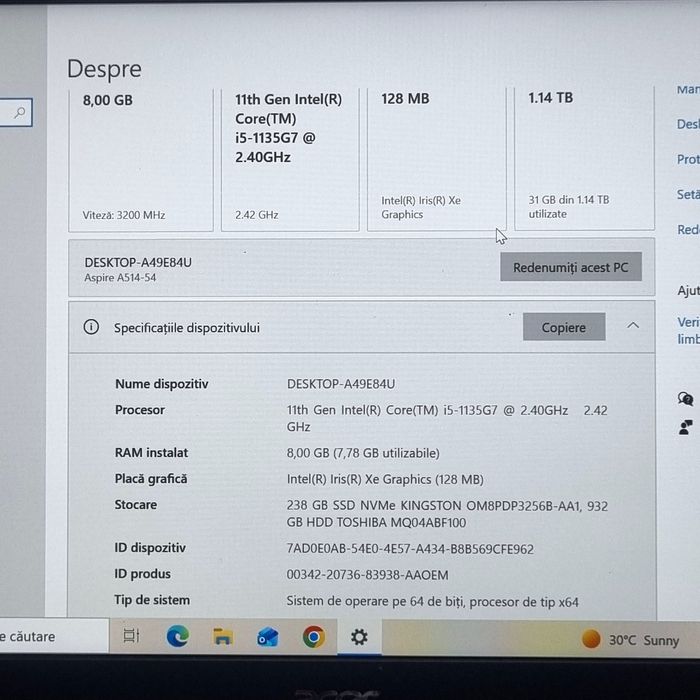Copy device specs with Copiere button
This screenshot has height=700, width=700.
tap(564, 327)
